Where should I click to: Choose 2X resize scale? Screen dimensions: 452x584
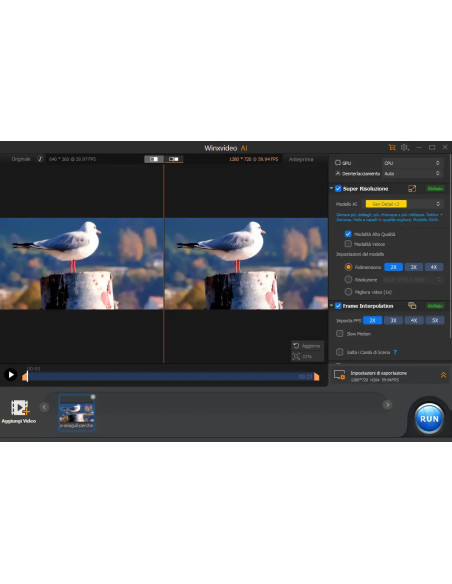pyautogui.click(x=394, y=267)
